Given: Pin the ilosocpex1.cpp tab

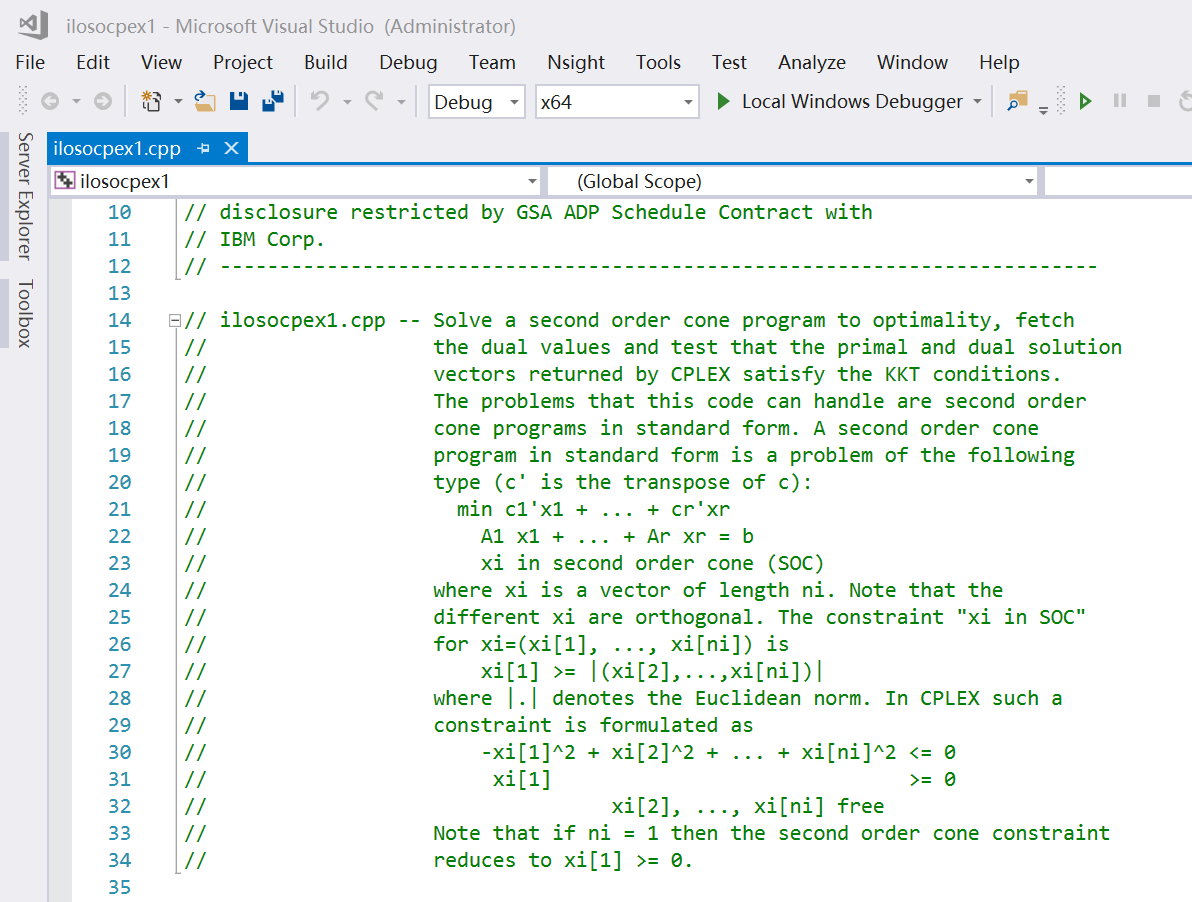Looking at the screenshot, I should click(x=204, y=148).
